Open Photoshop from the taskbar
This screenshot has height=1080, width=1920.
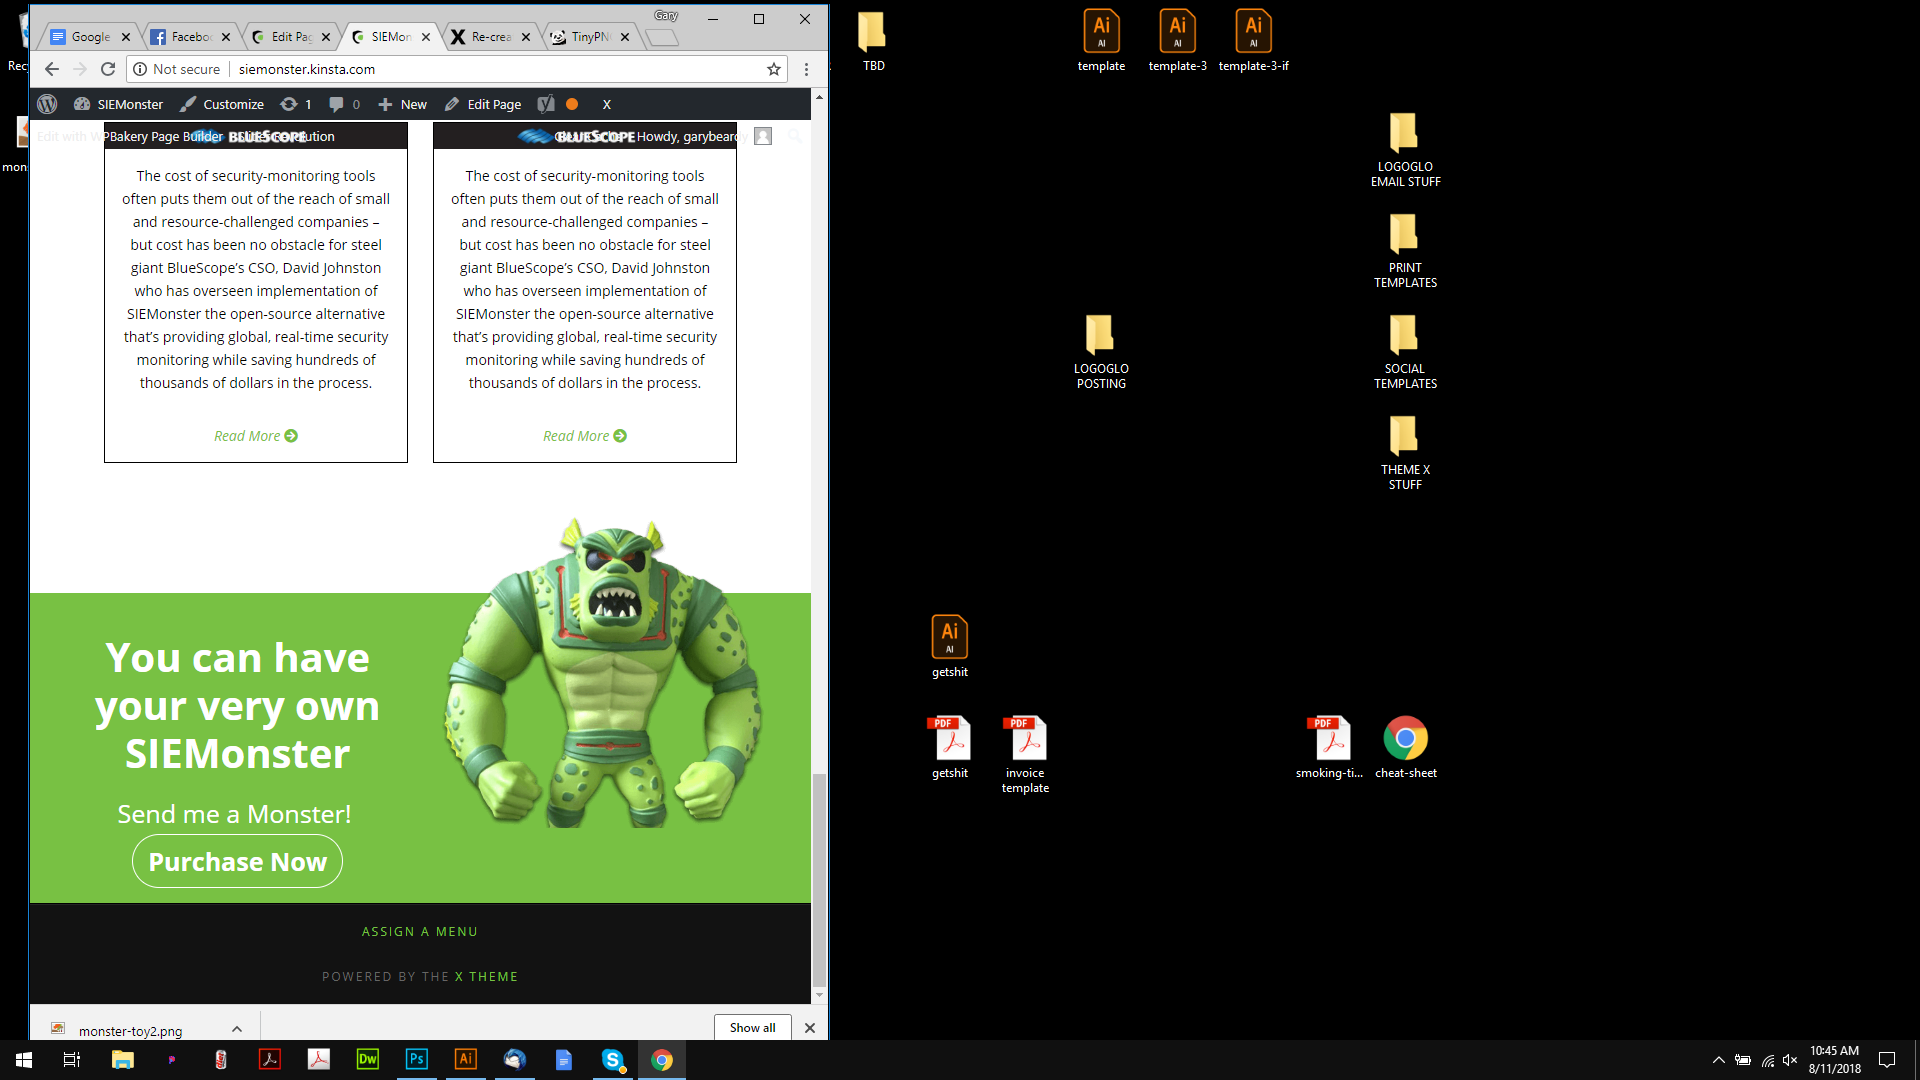click(416, 1059)
